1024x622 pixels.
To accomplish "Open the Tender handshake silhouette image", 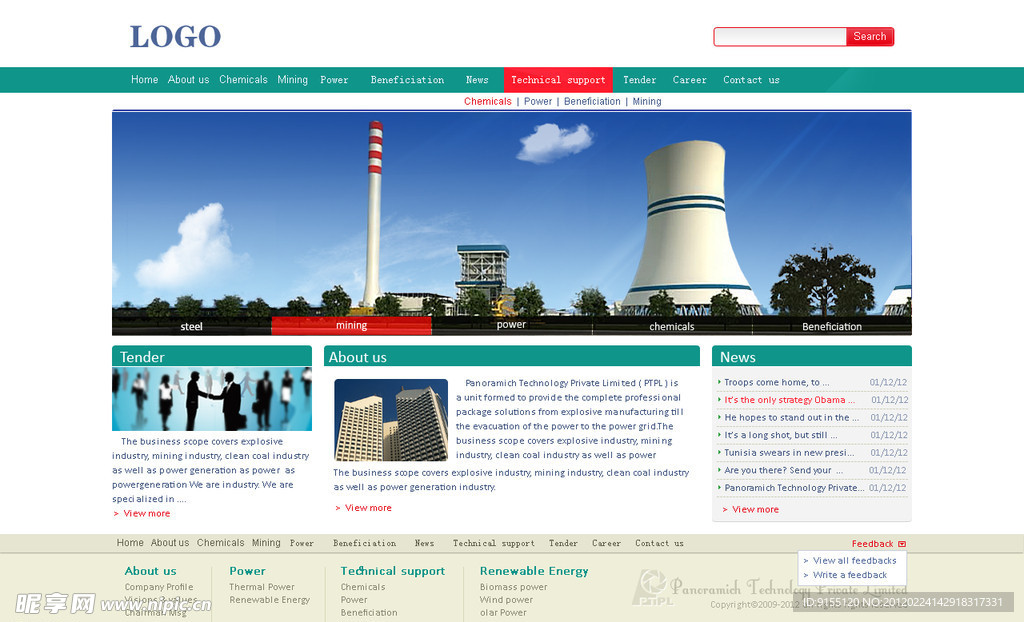I will 211,399.
